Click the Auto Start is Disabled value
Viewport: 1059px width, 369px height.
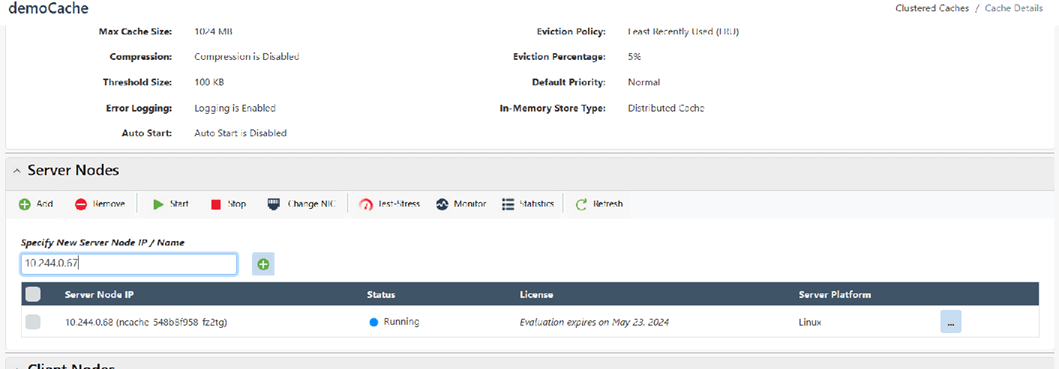240,133
